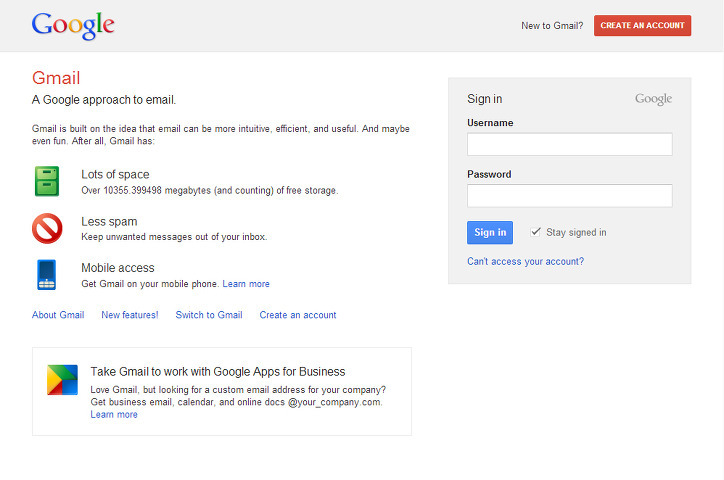
Task: Open Learn more link in Business box
Action: coord(114,414)
